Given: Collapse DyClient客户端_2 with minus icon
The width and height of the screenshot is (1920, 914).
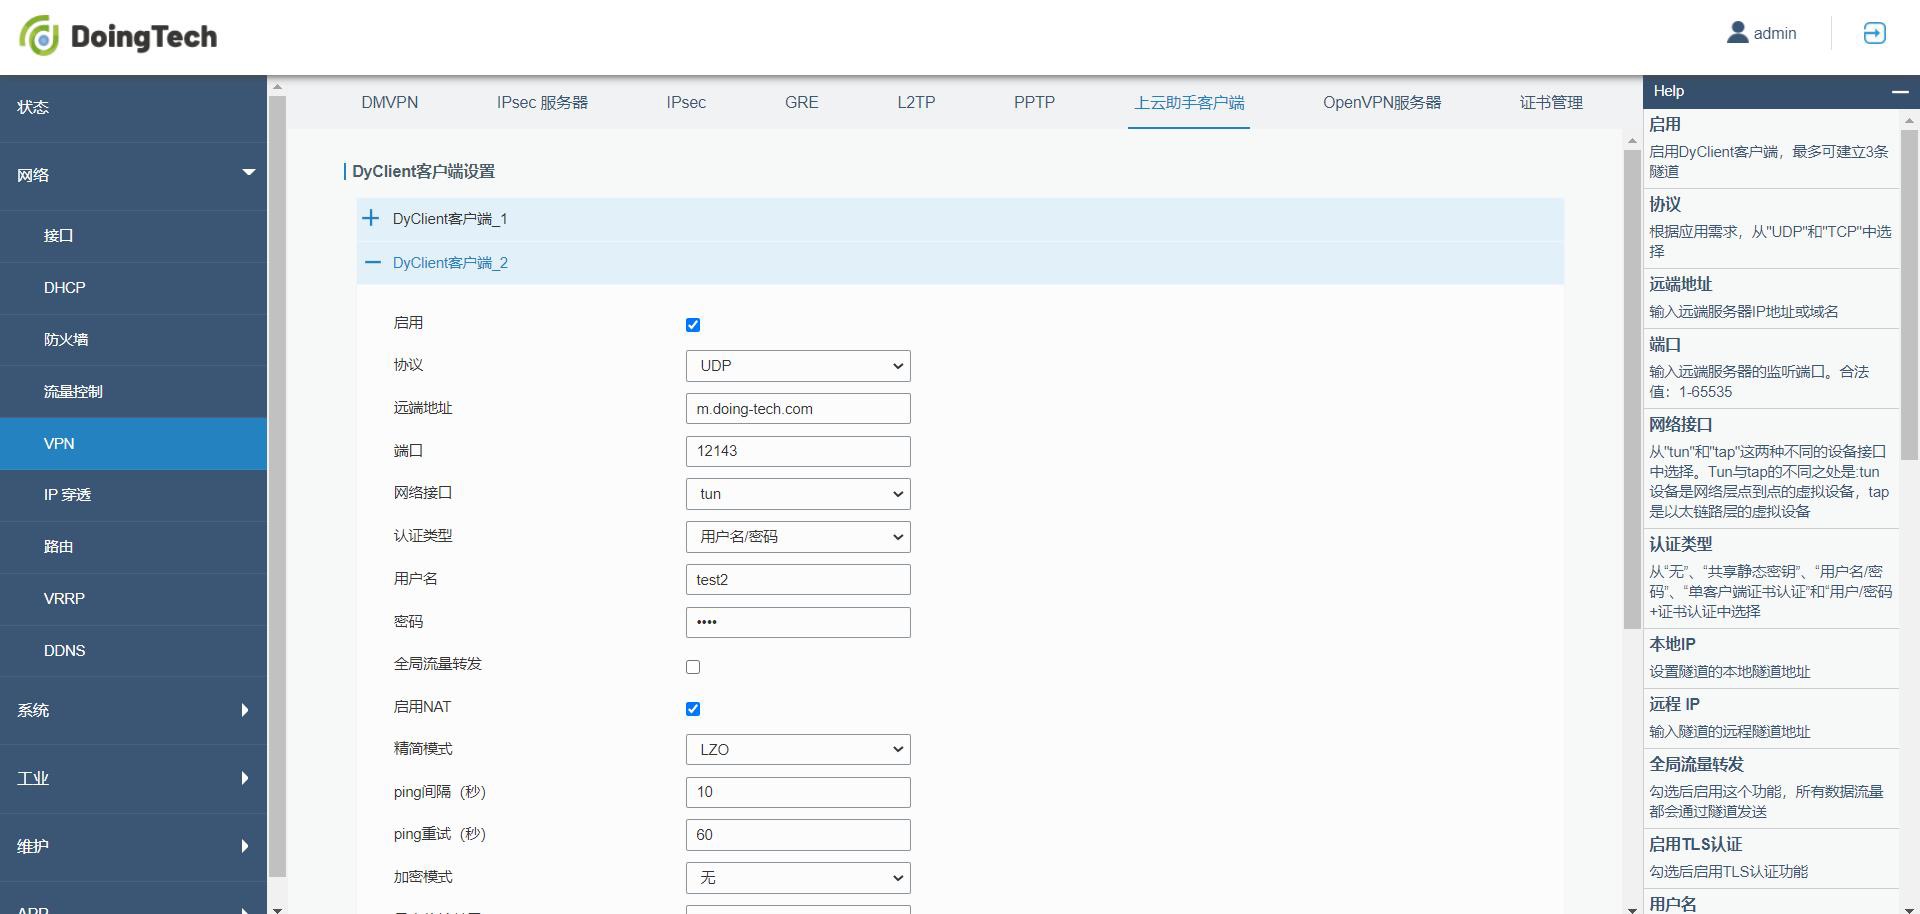Looking at the screenshot, I should click(373, 262).
